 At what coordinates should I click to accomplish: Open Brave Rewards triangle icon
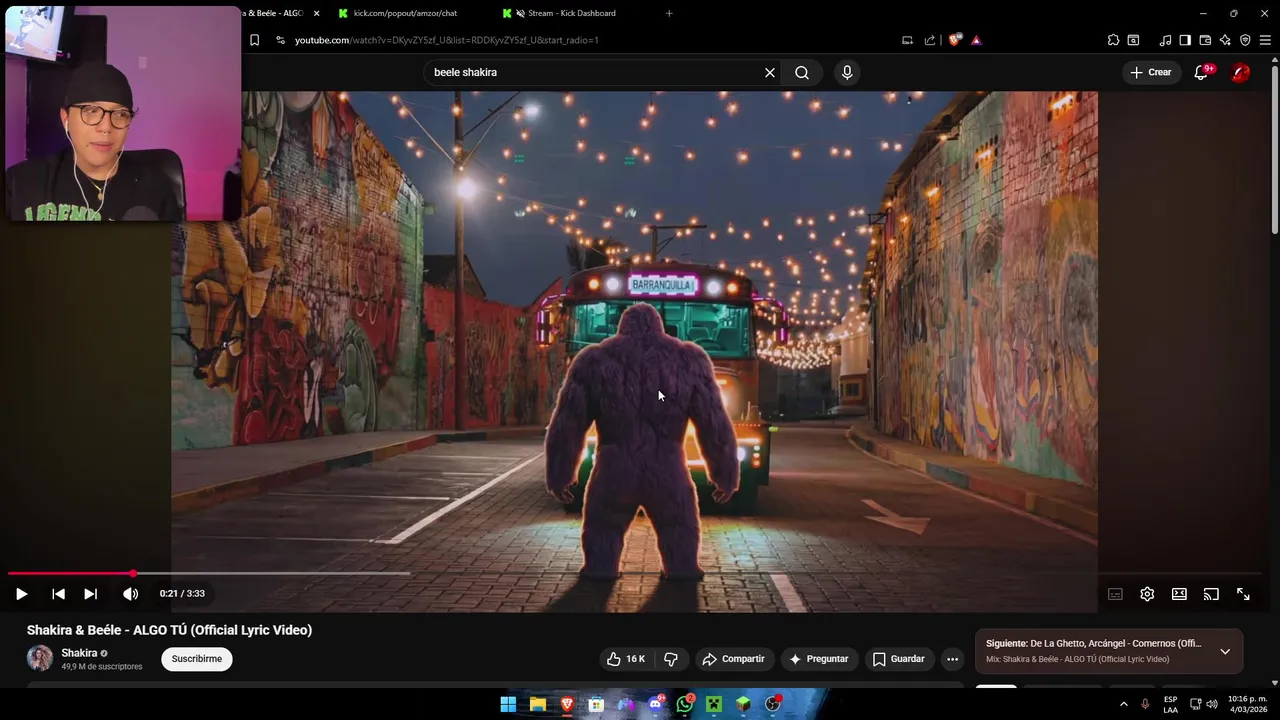click(x=976, y=40)
